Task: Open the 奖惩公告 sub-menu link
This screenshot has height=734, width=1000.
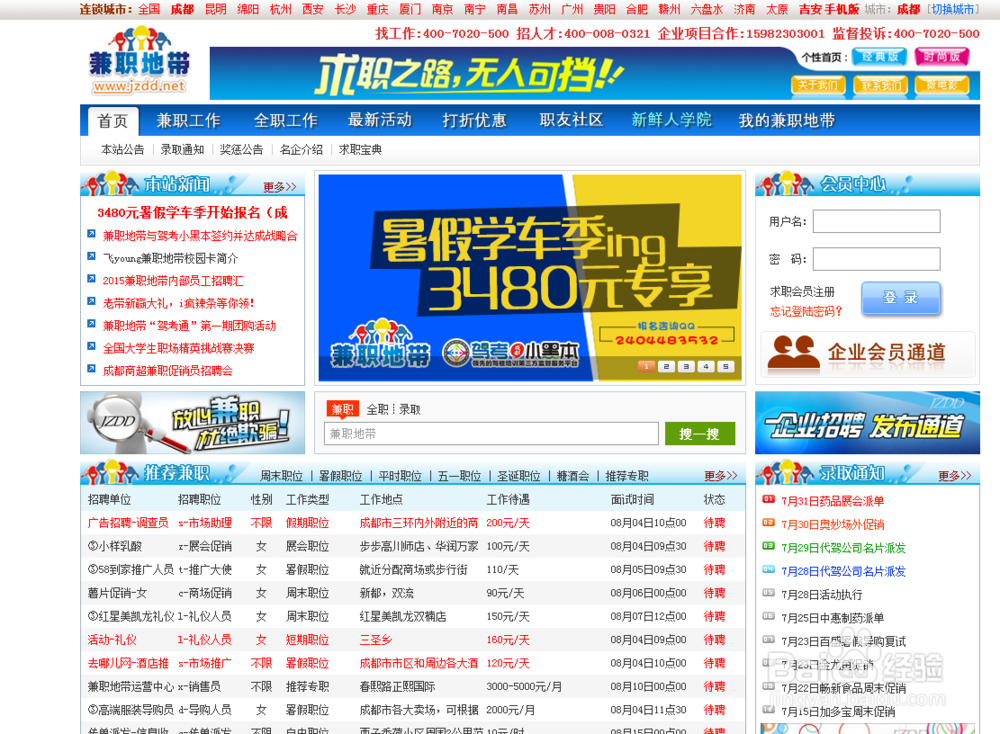Action: tap(241, 150)
